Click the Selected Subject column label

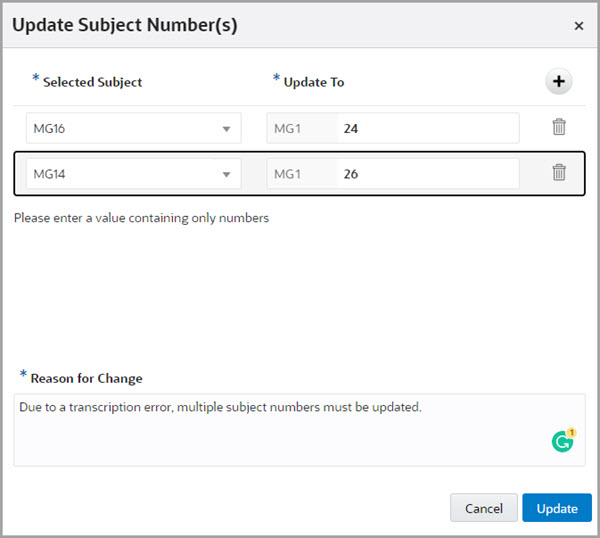(92, 82)
